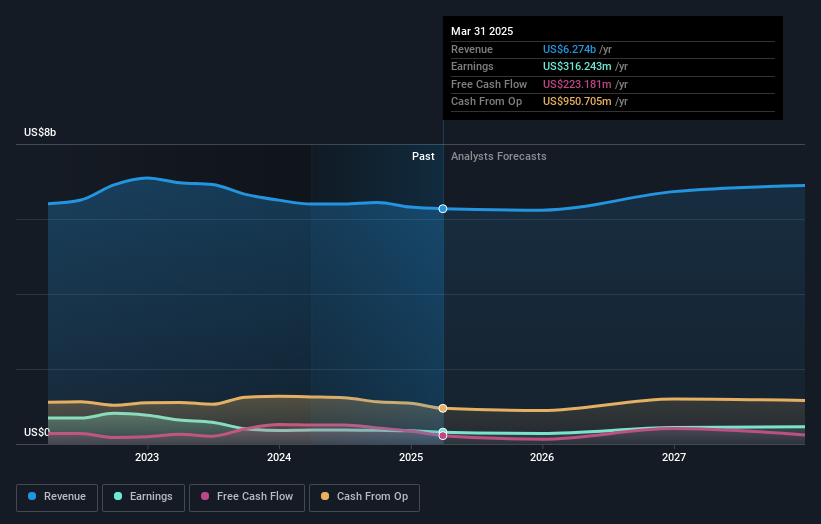Click the pink Free Cash Flow legend dot

(x=205, y=496)
